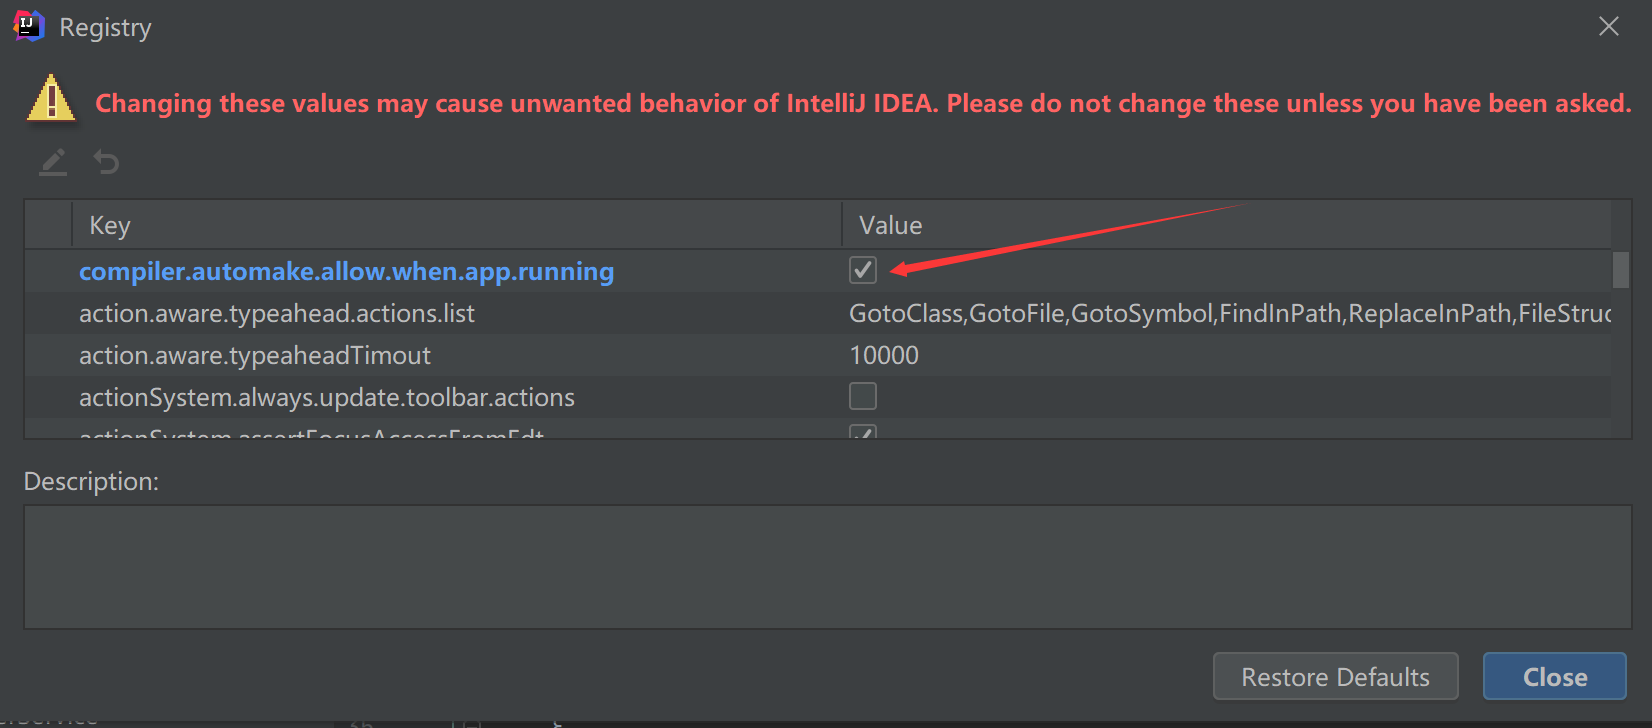Click the pencil edit icon

(53, 162)
